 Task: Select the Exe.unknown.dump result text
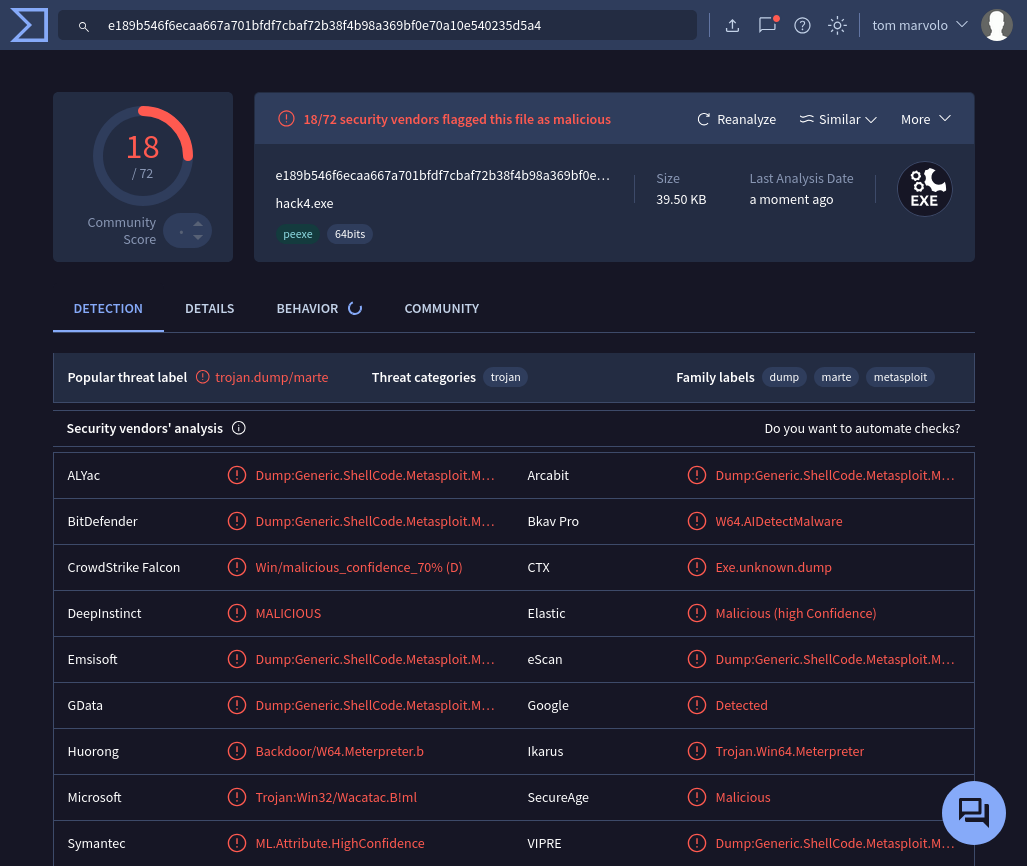pos(774,567)
